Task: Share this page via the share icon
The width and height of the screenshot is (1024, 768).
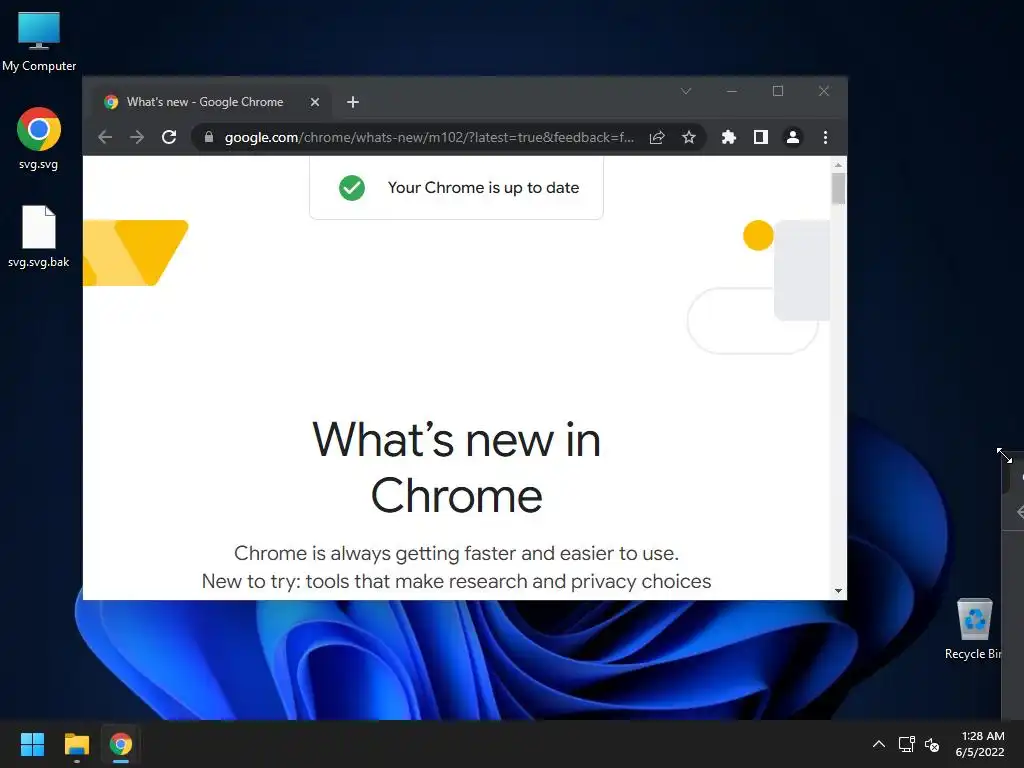Action: [657, 137]
